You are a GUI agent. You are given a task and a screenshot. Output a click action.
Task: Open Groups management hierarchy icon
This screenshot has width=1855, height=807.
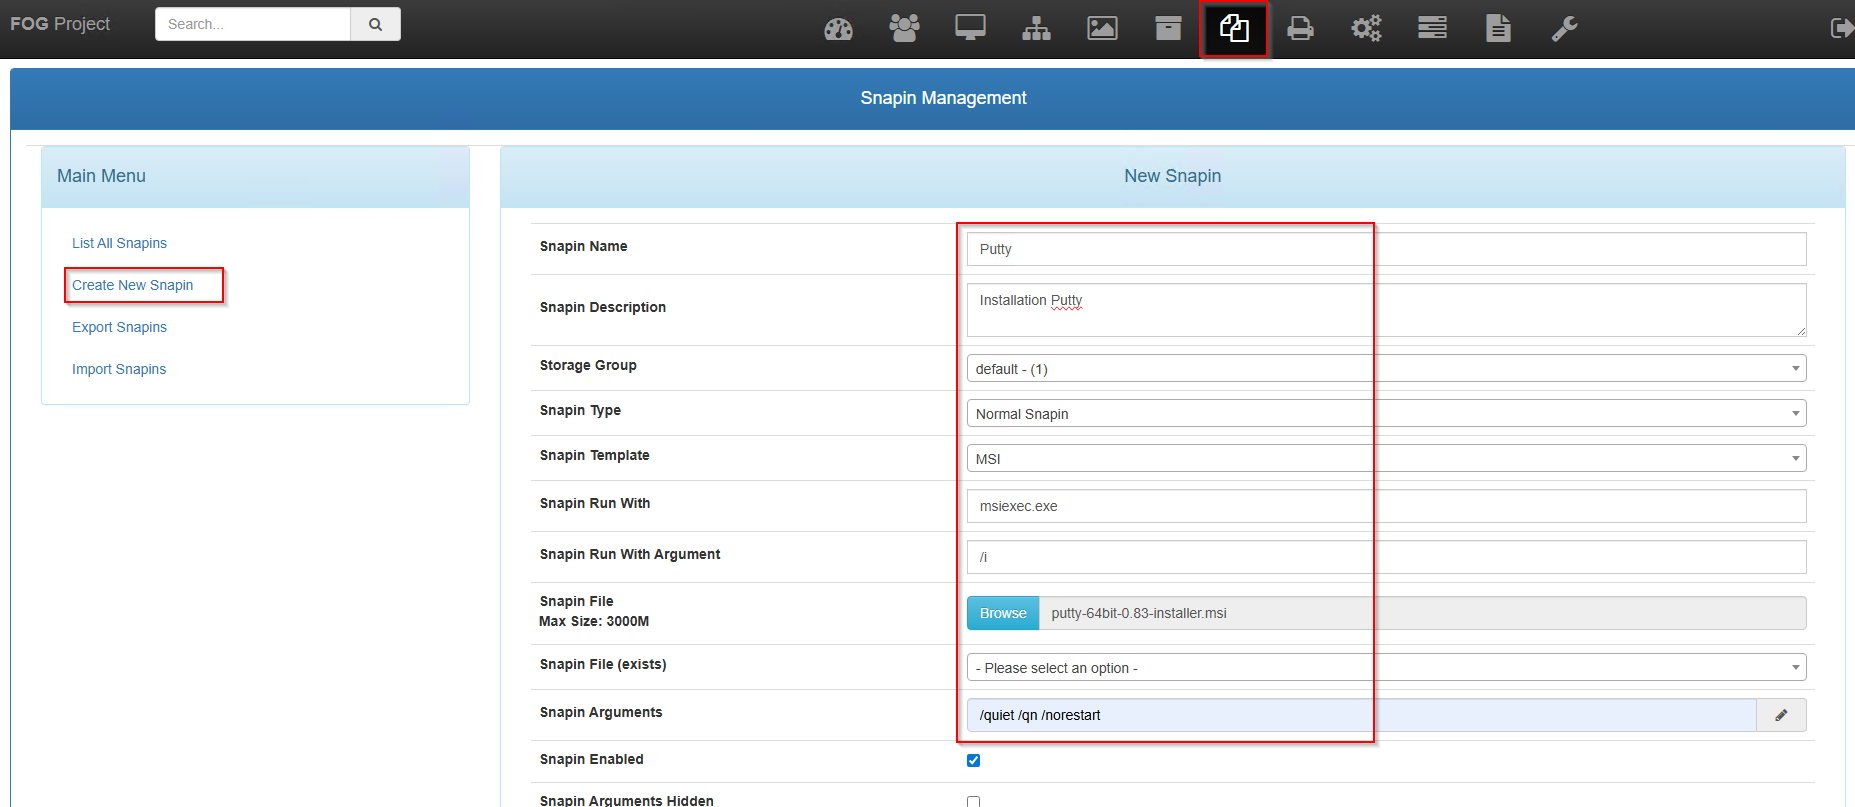point(1036,29)
